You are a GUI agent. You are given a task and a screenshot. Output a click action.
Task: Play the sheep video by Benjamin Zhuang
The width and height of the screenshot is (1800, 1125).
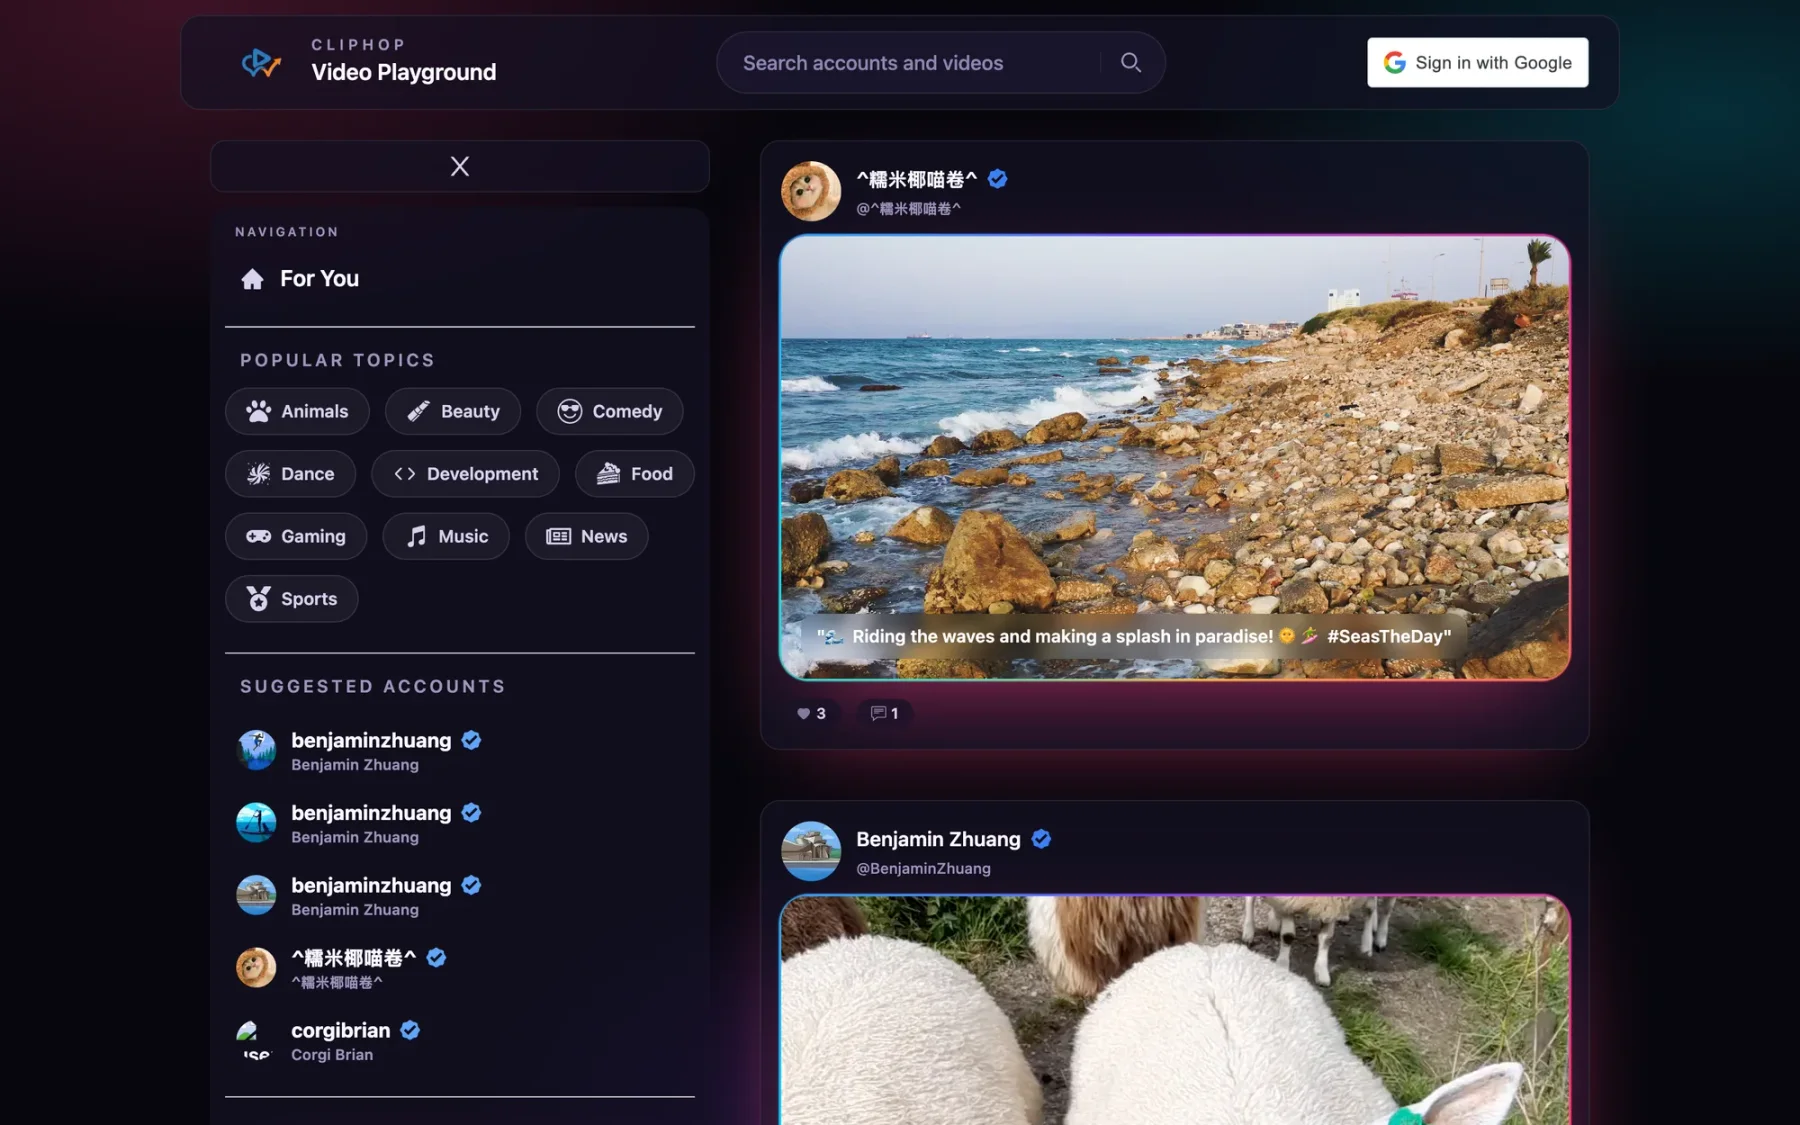point(1174,1010)
